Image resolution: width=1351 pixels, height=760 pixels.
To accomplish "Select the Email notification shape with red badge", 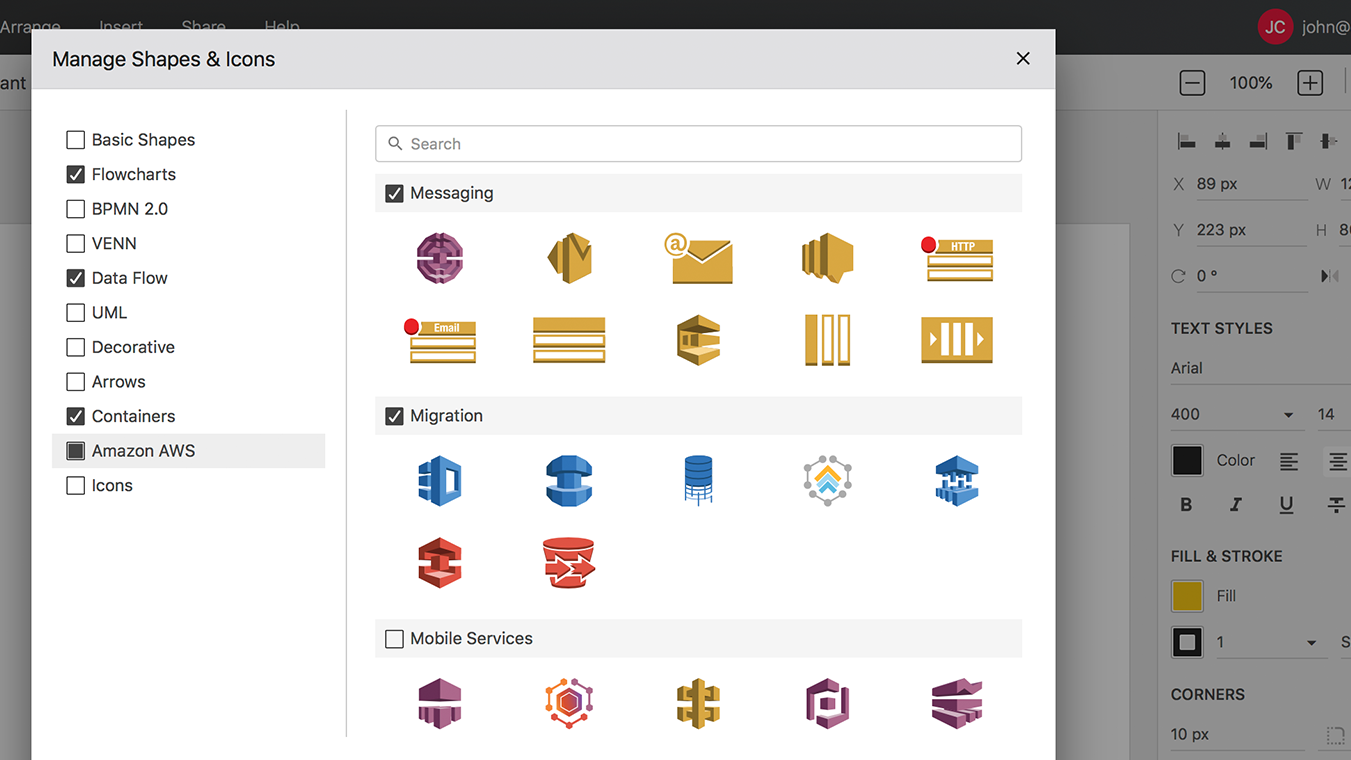I will (440, 340).
